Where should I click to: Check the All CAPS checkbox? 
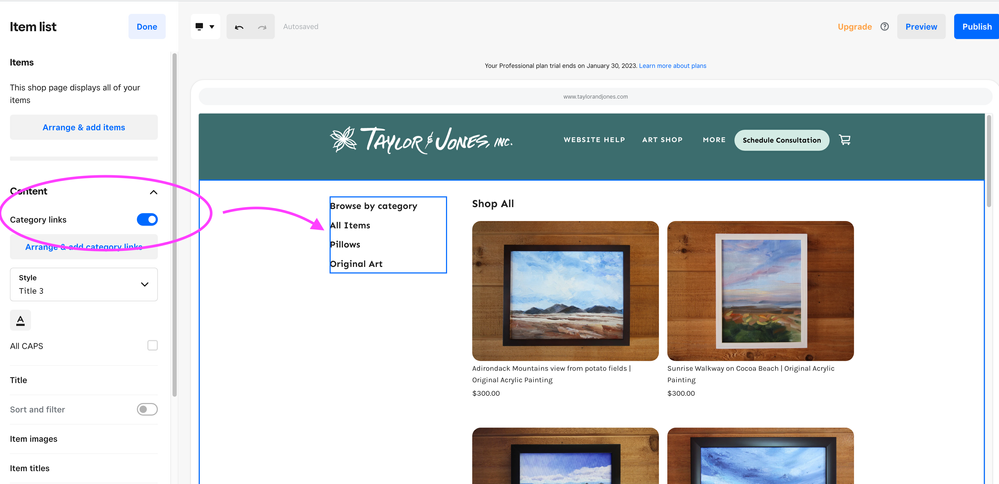[152, 346]
